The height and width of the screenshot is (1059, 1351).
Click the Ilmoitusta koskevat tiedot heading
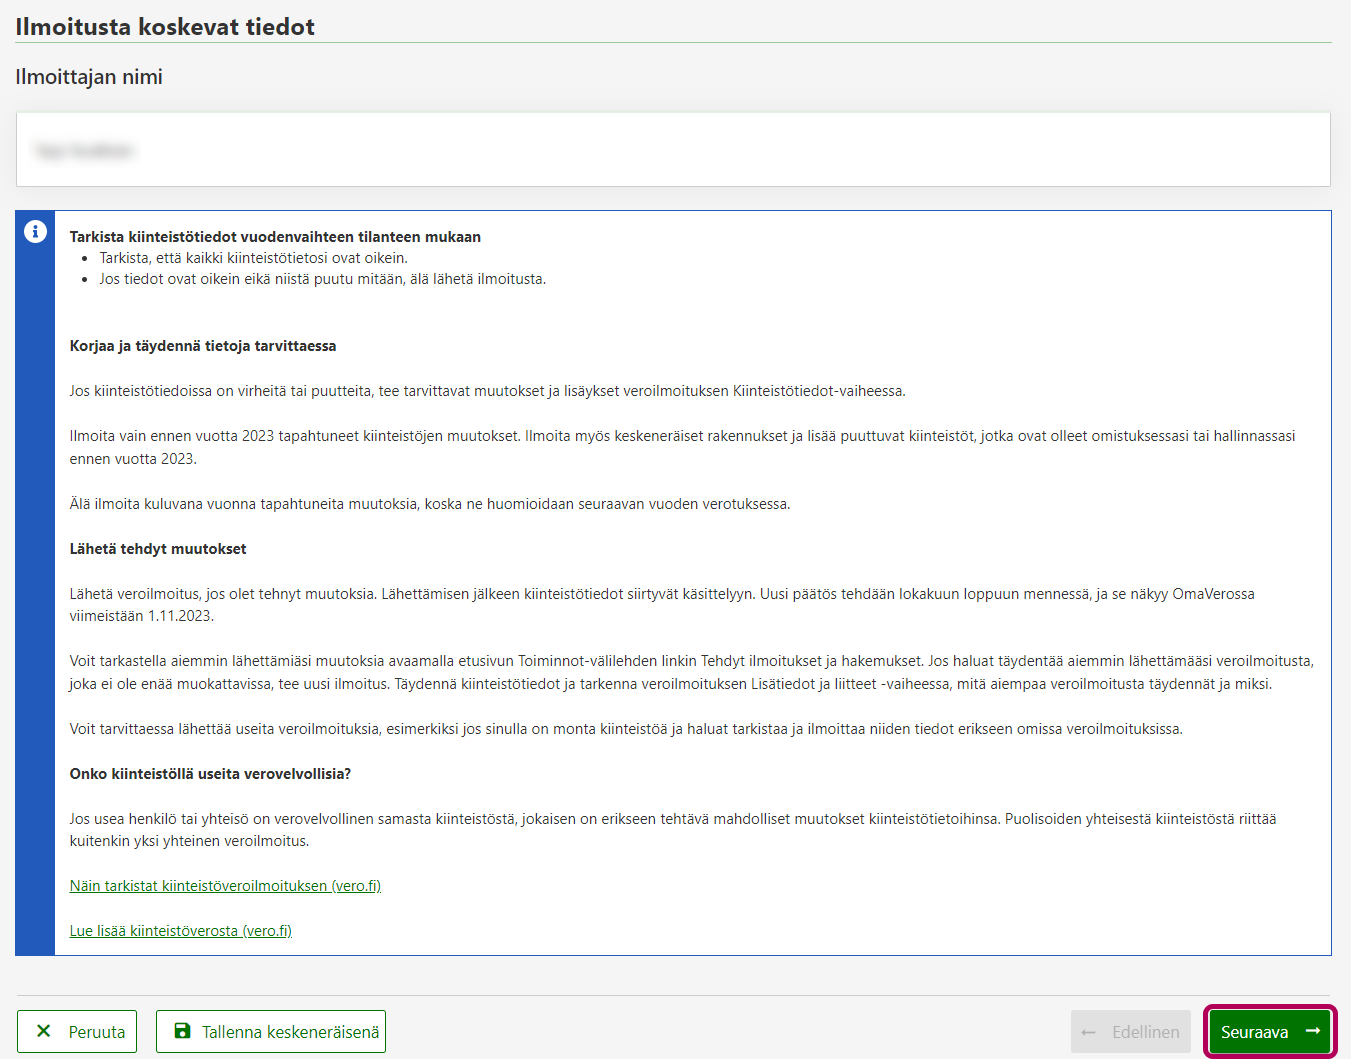(165, 27)
